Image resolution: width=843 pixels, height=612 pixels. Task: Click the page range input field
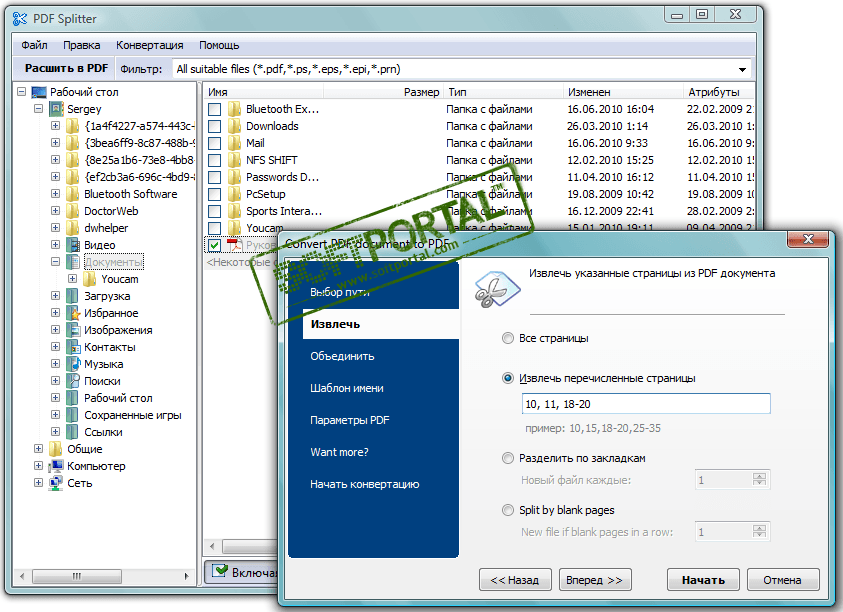[646, 404]
